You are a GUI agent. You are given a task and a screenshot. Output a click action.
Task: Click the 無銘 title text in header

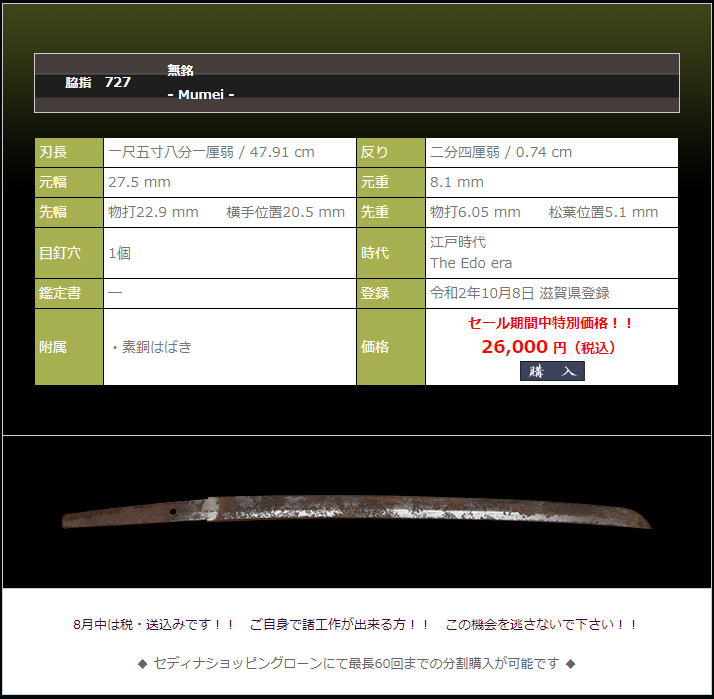(180, 70)
